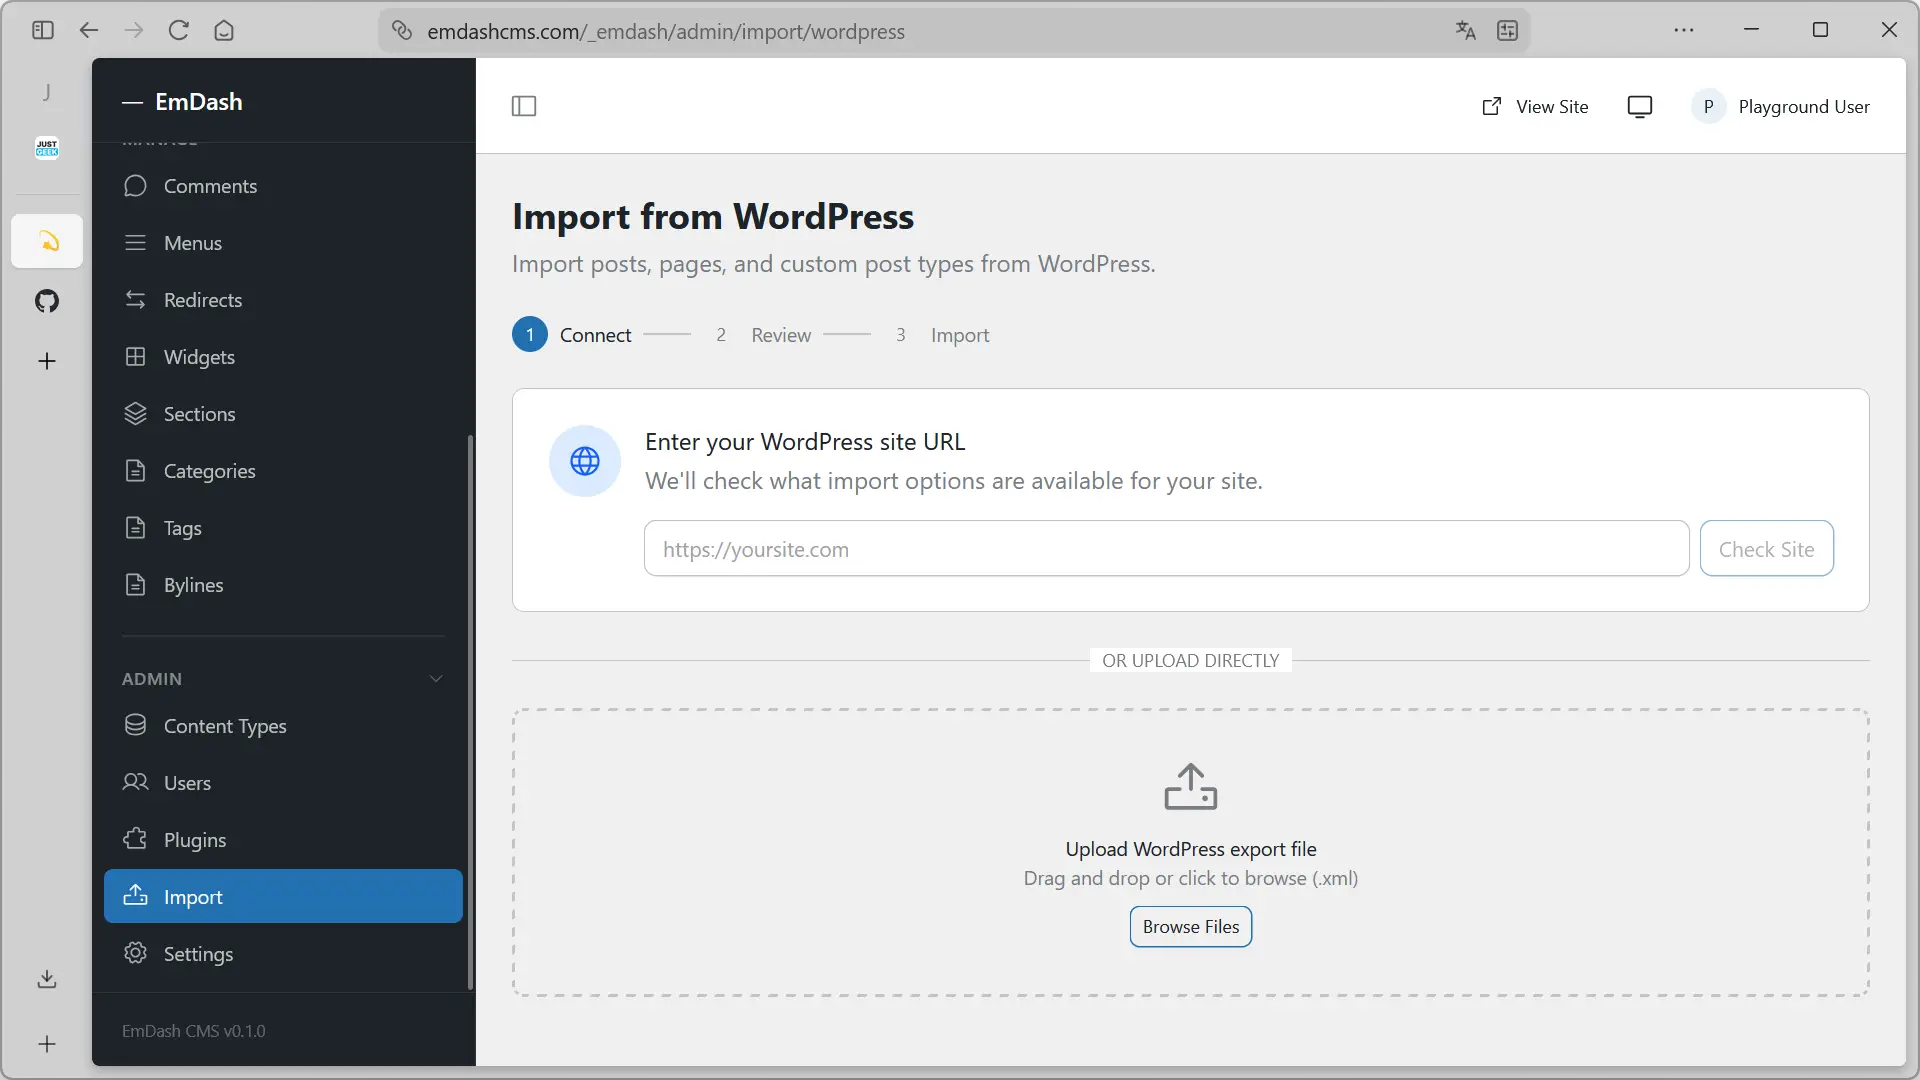
Task: Click the upload tray icon in dropzone
Action: (1190, 787)
